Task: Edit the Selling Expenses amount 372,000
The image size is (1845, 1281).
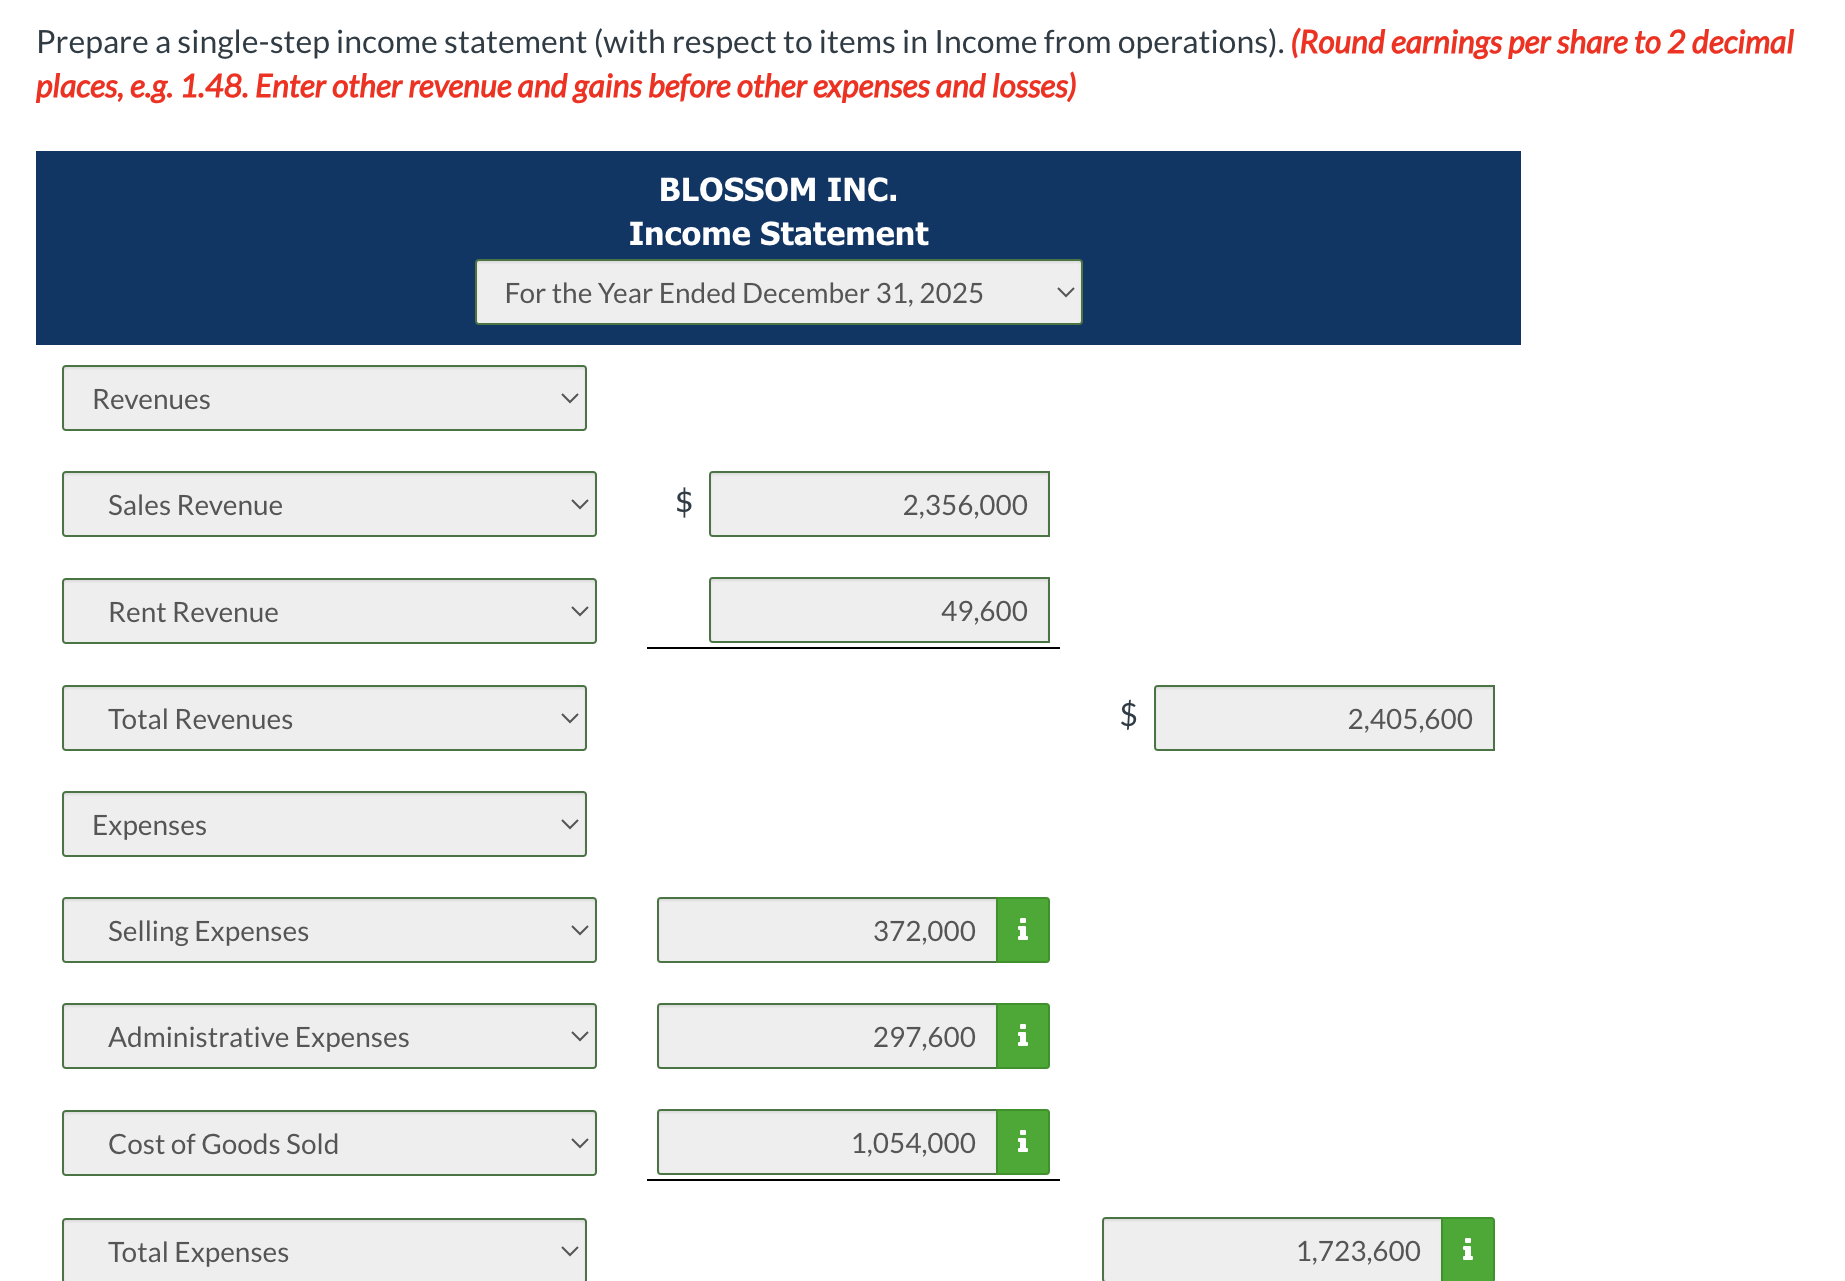Action: [825, 929]
